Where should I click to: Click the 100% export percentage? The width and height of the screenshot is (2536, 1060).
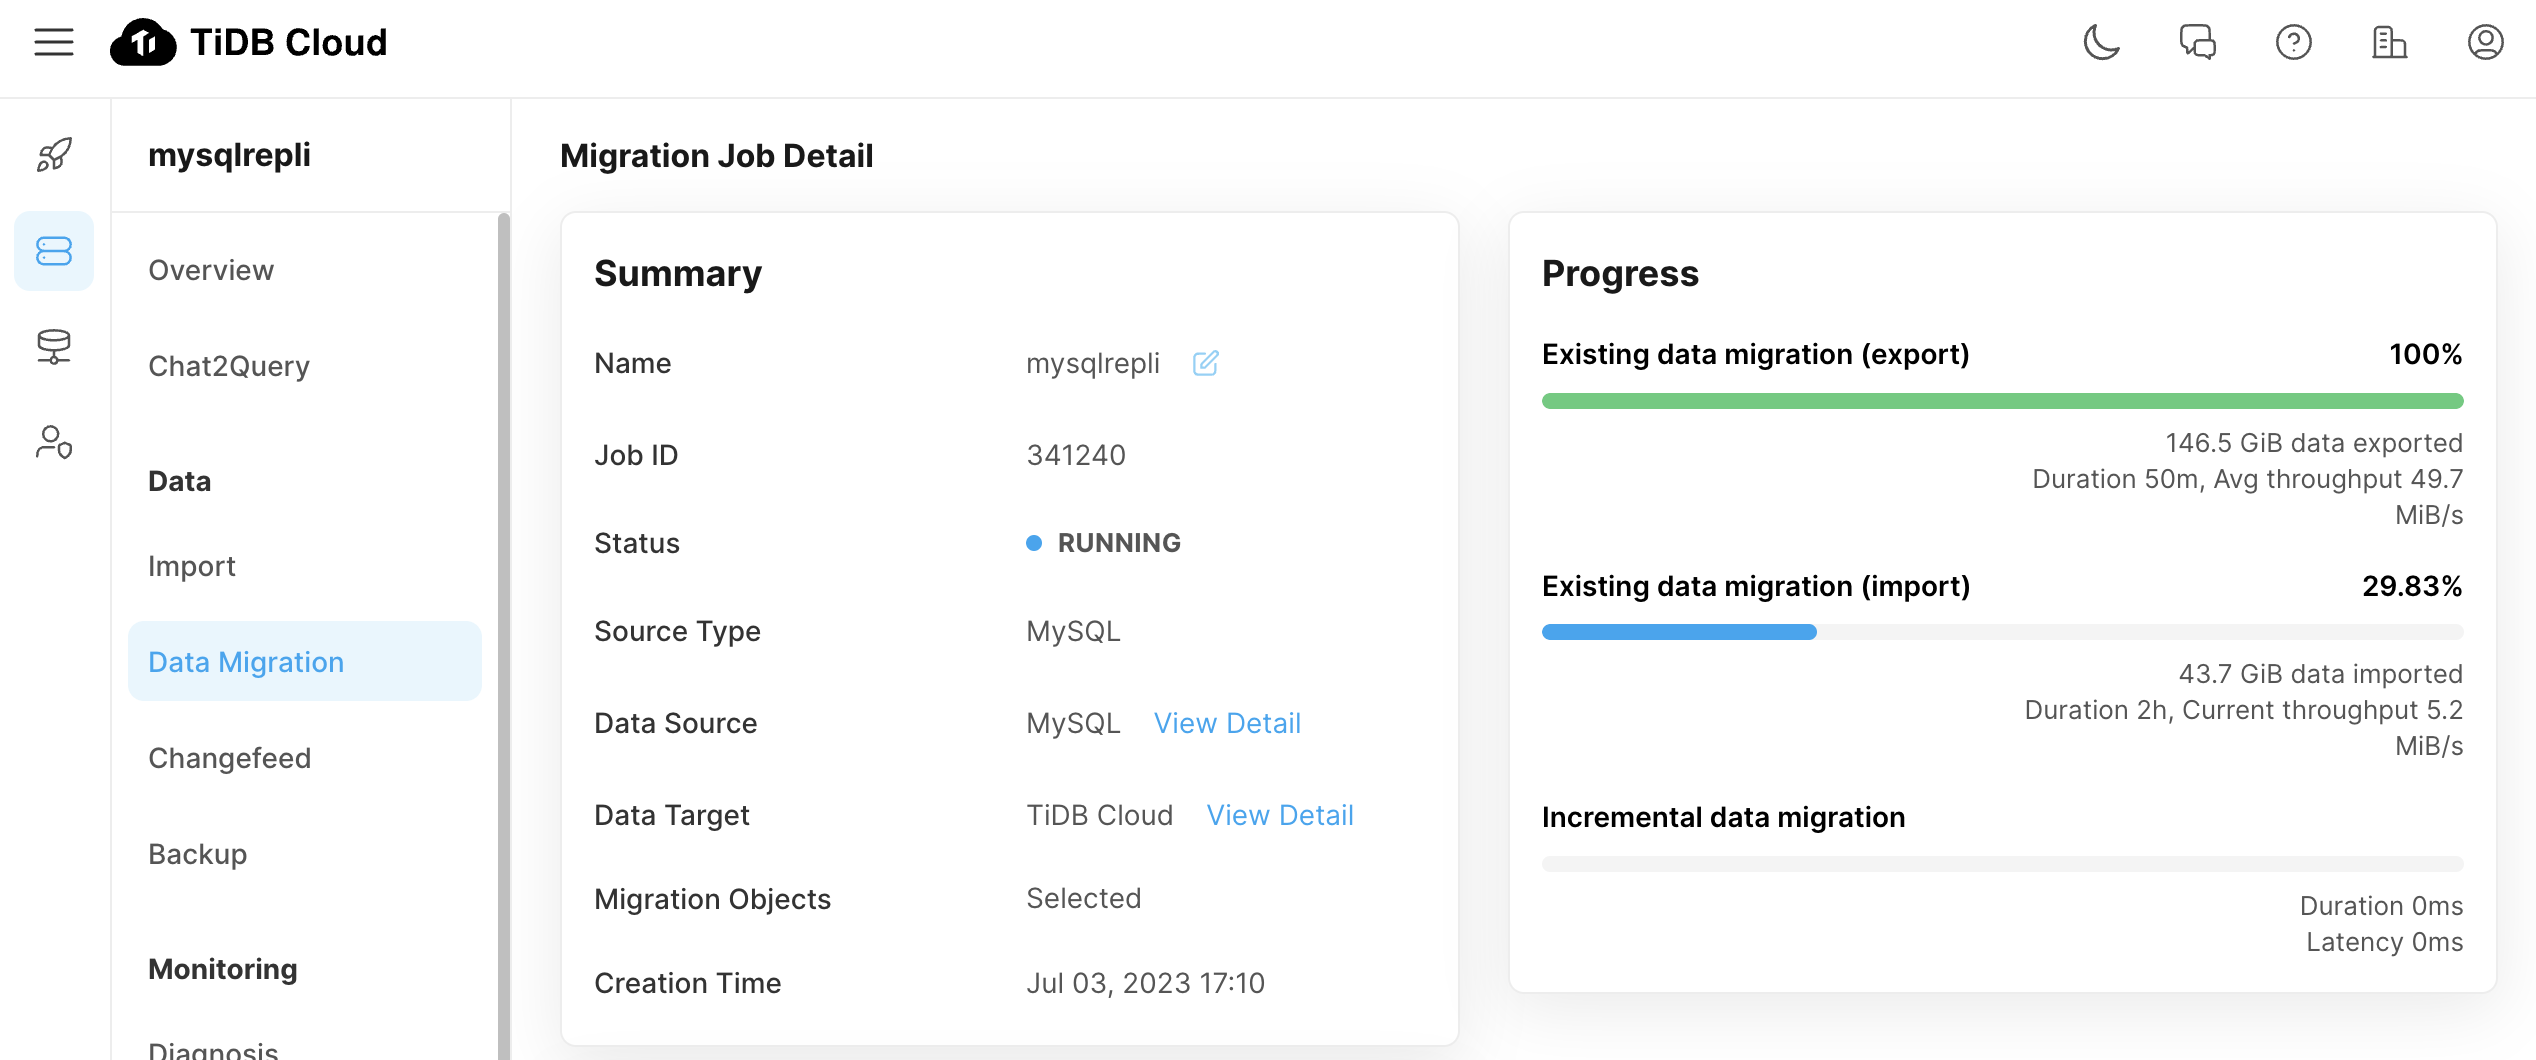2425,354
